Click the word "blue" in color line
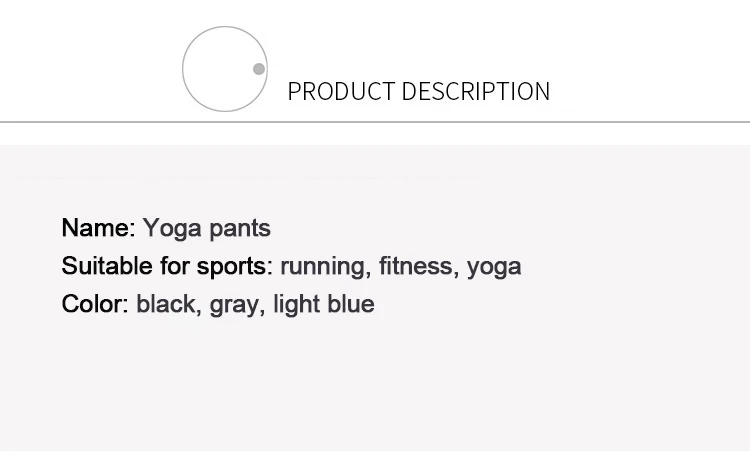 coord(349,304)
